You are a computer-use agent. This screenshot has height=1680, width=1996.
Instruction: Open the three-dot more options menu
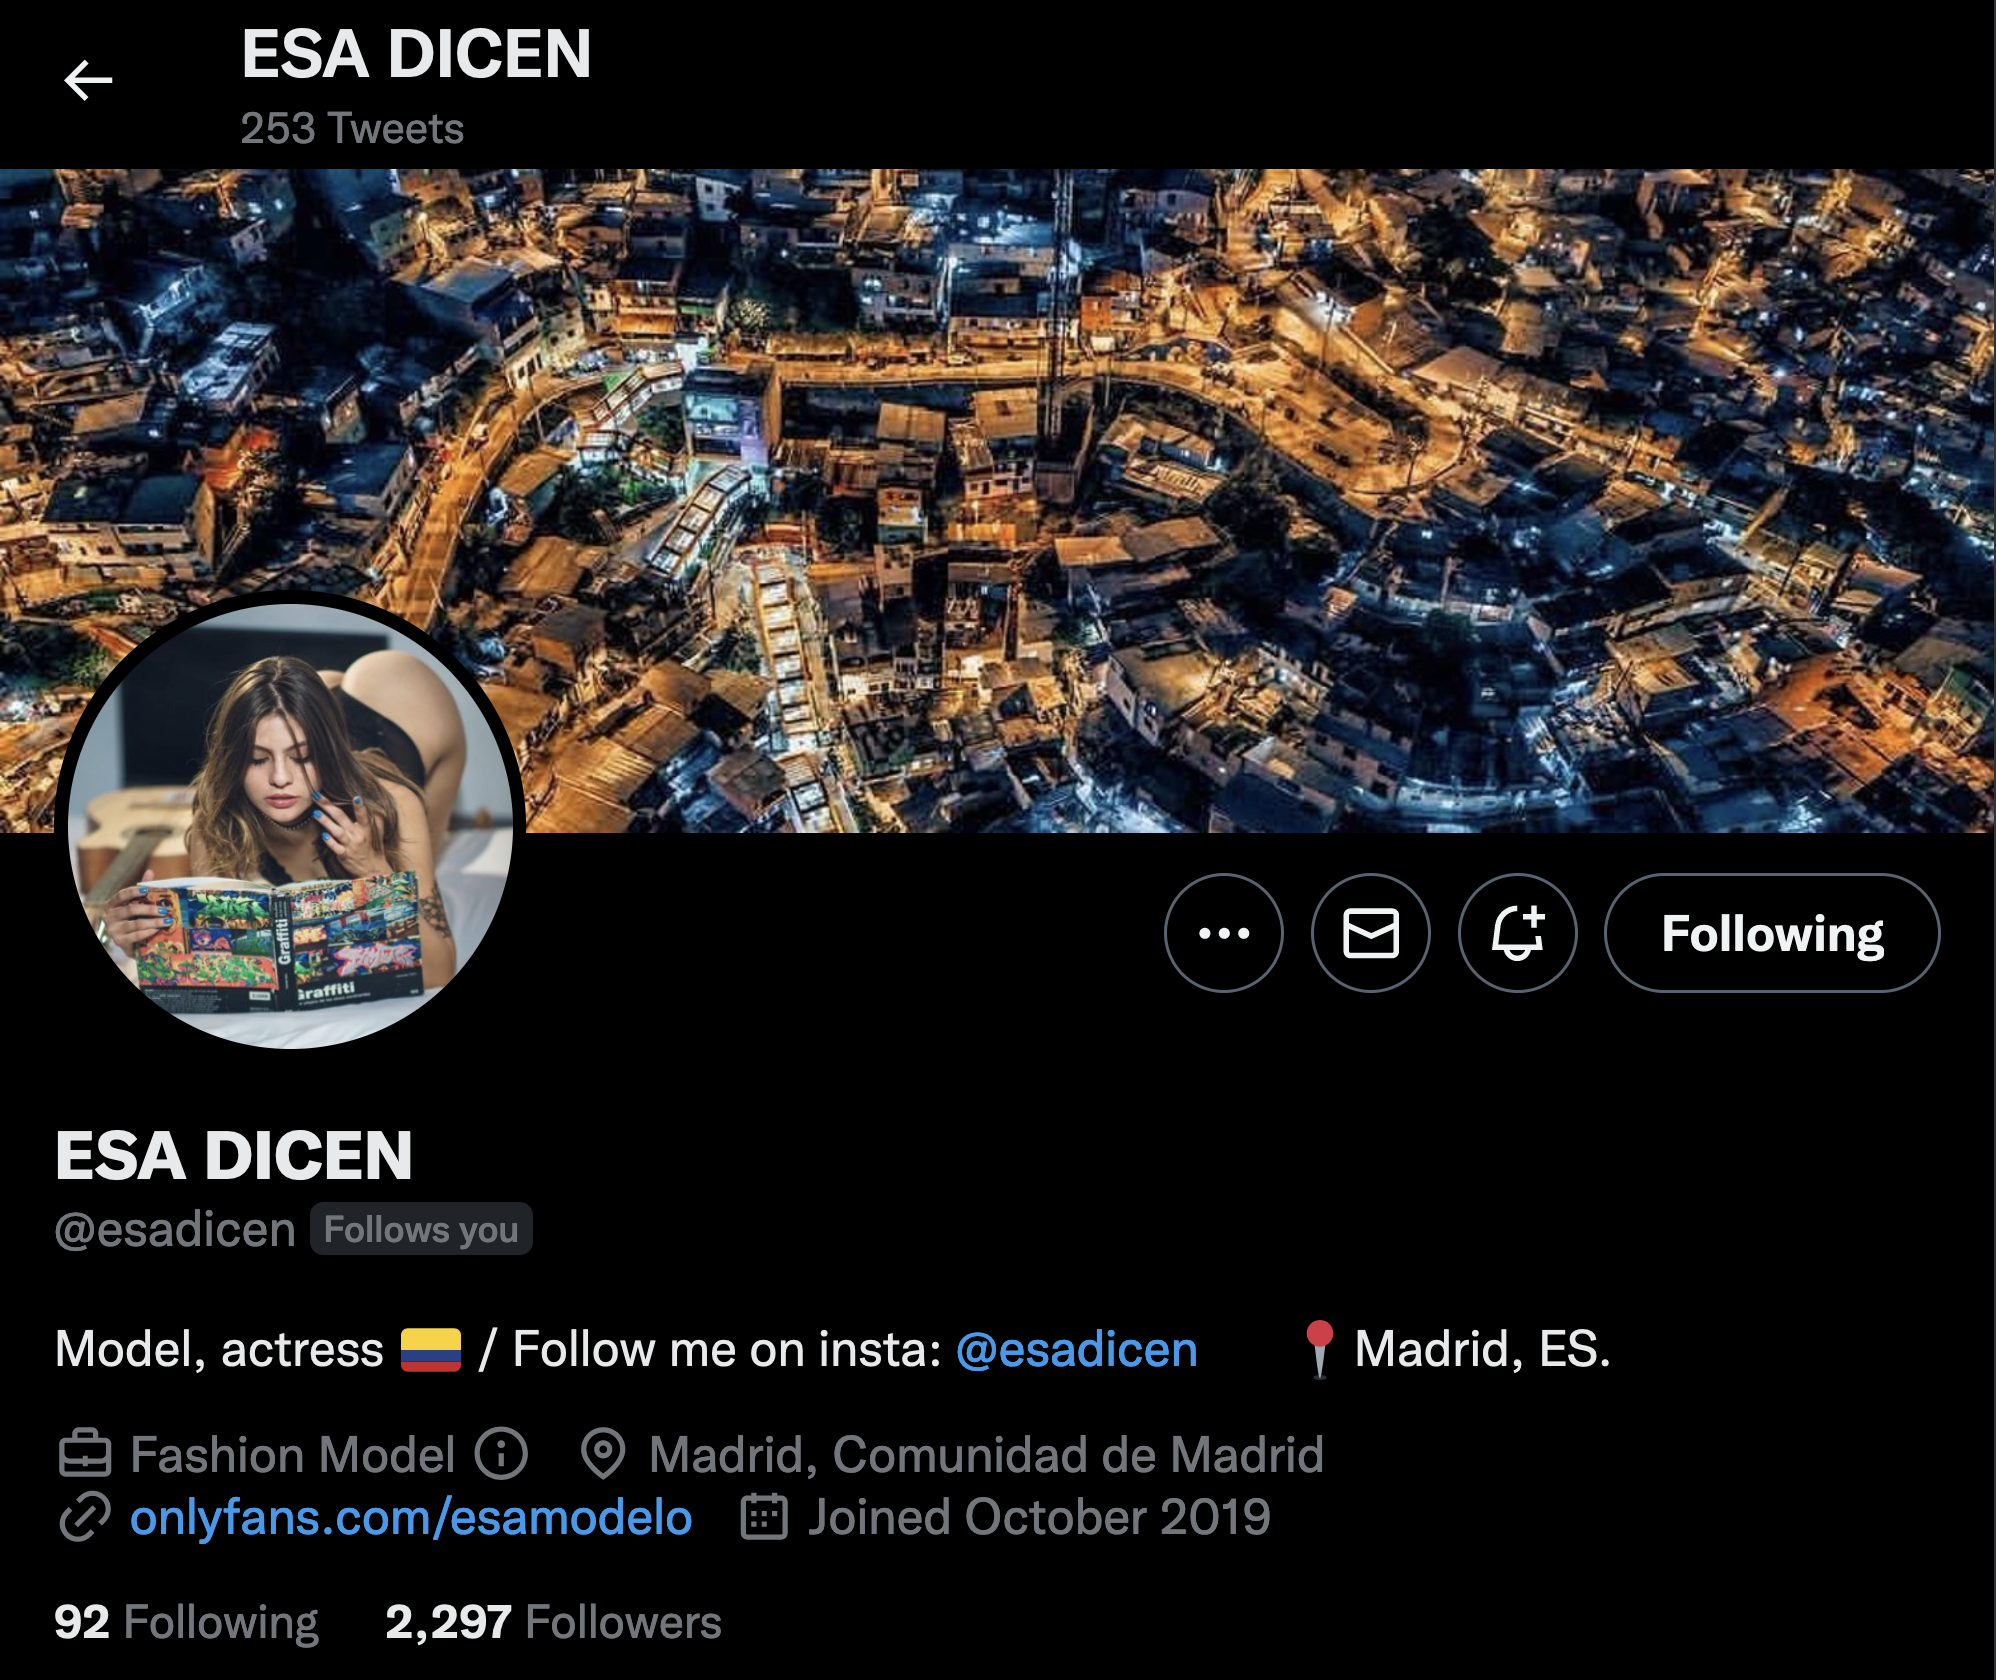coord(1223,933)
